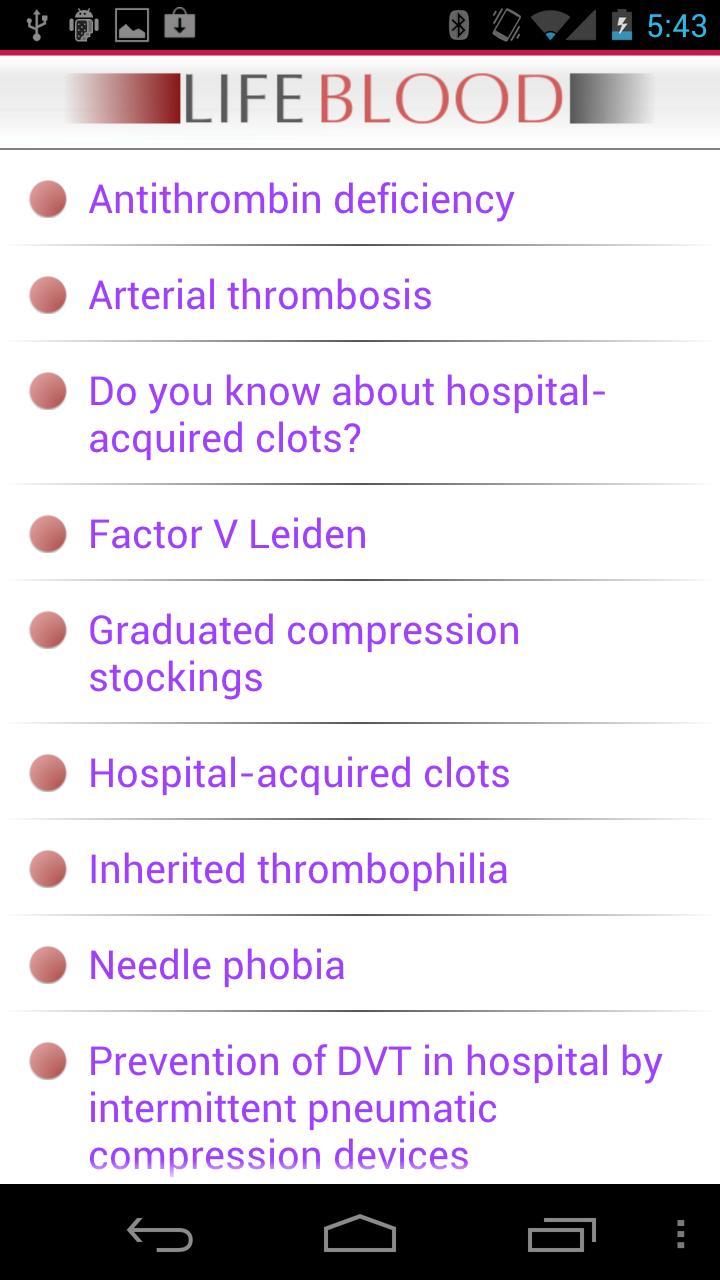
Task: Select the Inherited thrombophilia topic
Action: [298, 869]
